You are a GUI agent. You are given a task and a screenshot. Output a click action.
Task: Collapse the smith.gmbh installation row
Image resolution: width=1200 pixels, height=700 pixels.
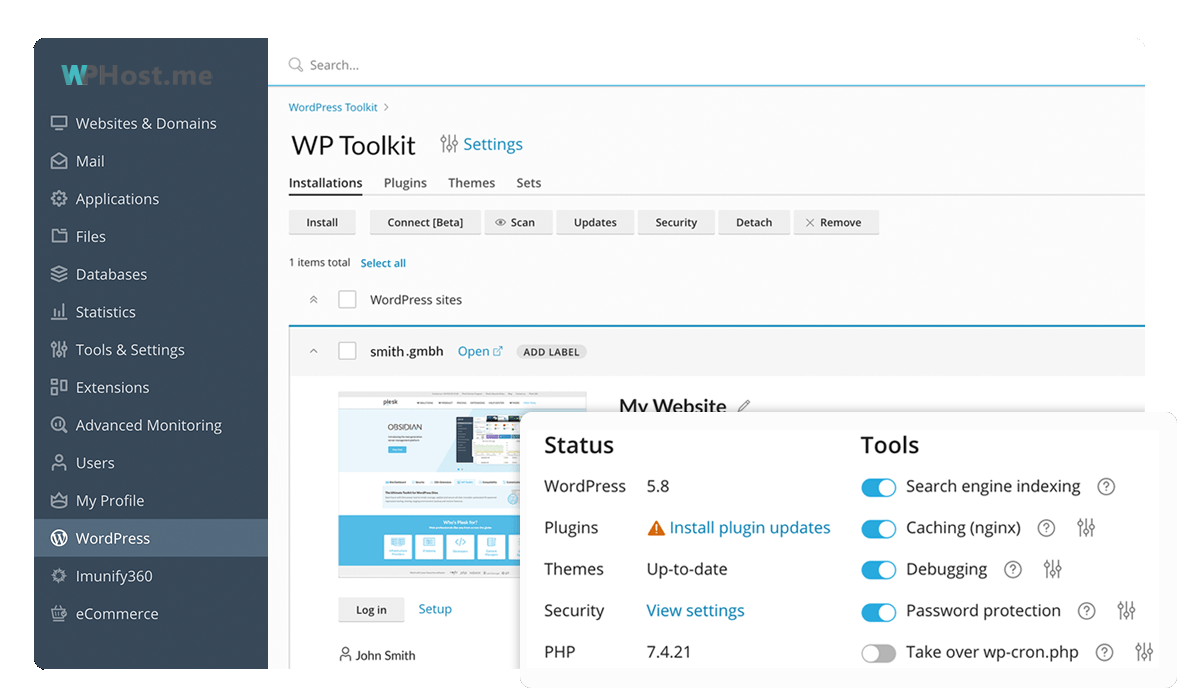[314, 351]
